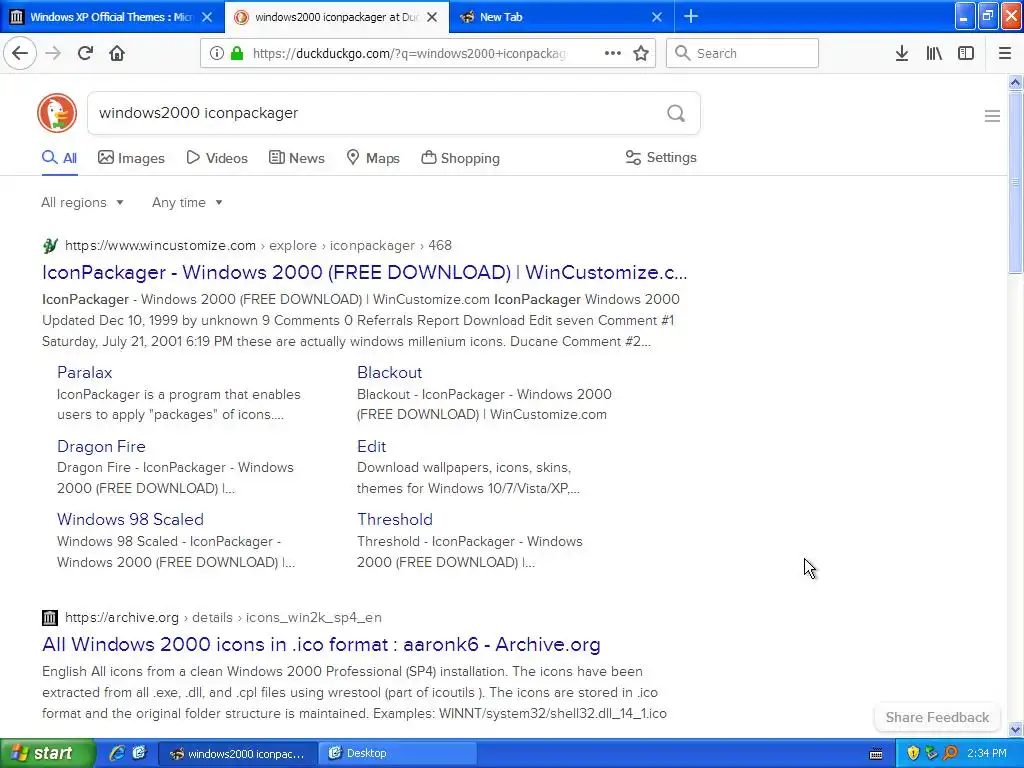Click the page scrollbar down arrow

[x=1015, y=729]
